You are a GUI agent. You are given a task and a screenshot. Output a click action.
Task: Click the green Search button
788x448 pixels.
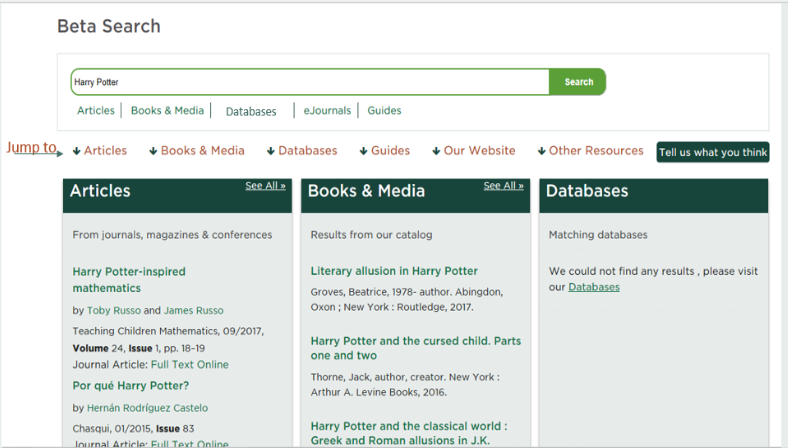pos(577,82)
